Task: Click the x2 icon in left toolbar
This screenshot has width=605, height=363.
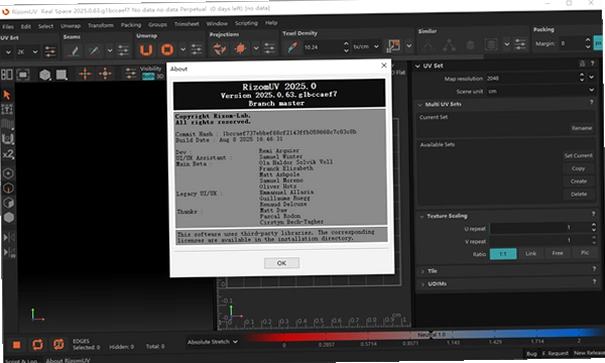Action: pos(8,154)
